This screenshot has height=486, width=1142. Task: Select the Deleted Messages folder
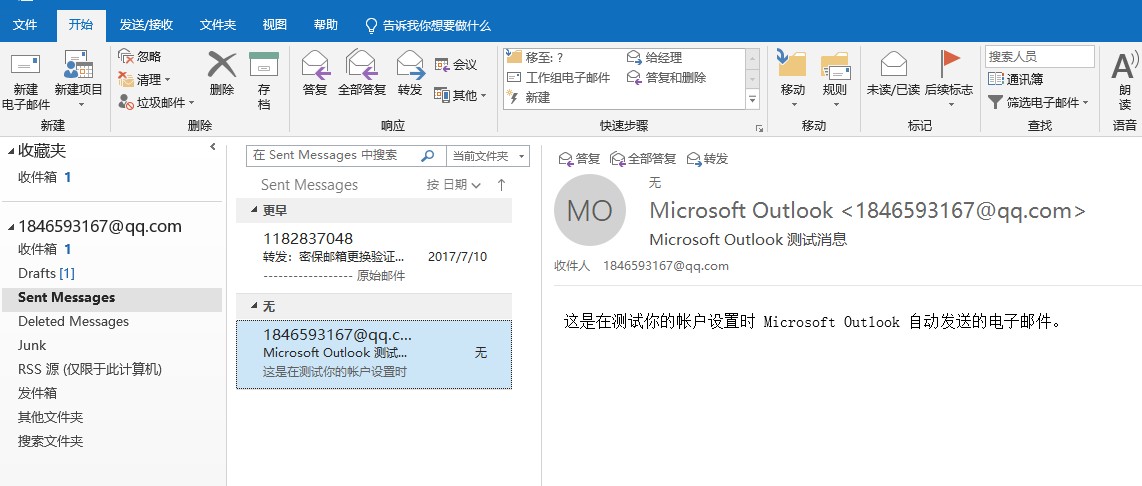click(x=73, y=321)
